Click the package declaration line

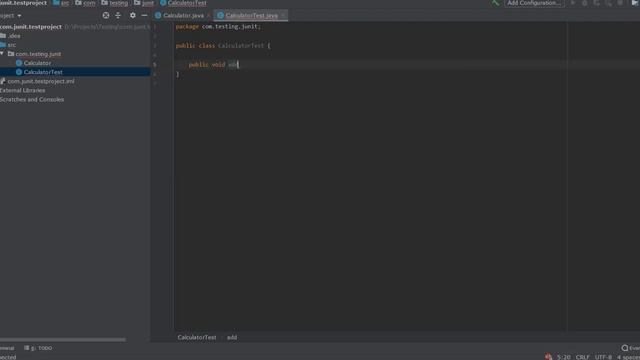[x=218, y=27]
